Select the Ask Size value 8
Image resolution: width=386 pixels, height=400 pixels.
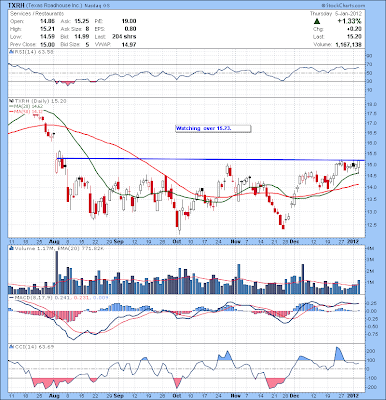87,29
